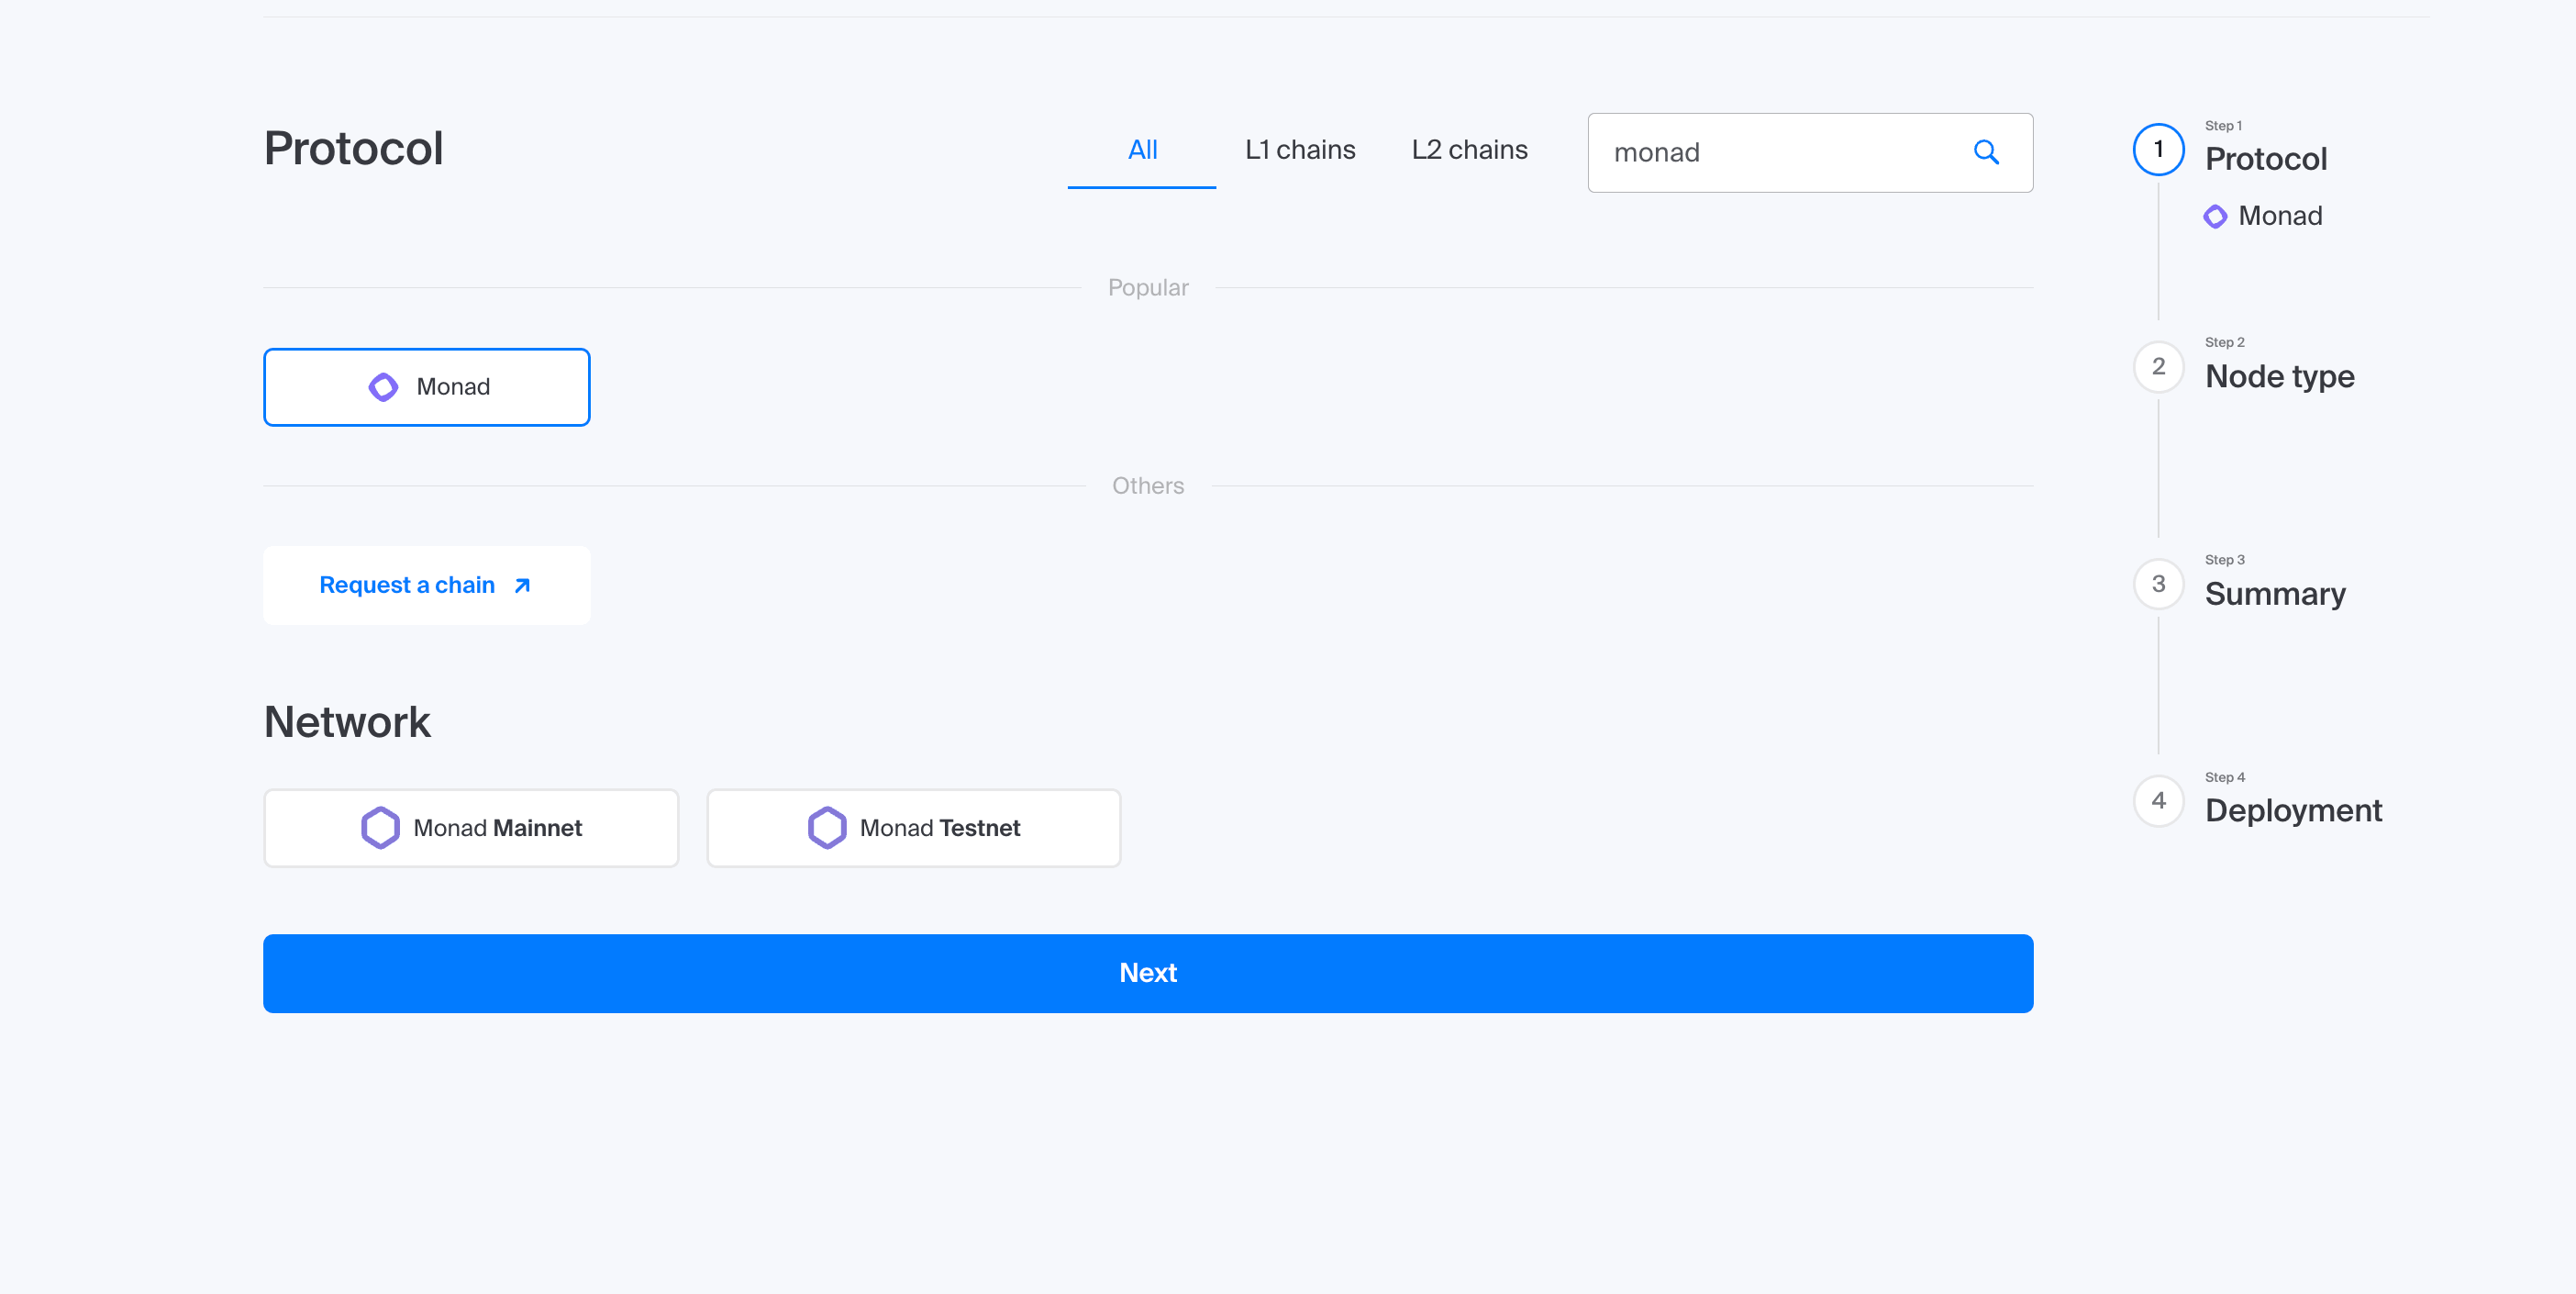Click the Step 1 Protocol circle indicator
The height and width of the screenshot is (1294, 2576).
2158,149
